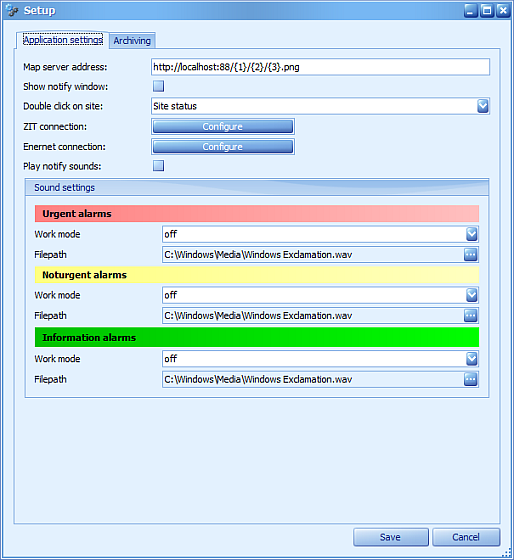514x560 pixels.
Task: Expand Information alarms Work mode dropdown
Action: pos(471,359)
